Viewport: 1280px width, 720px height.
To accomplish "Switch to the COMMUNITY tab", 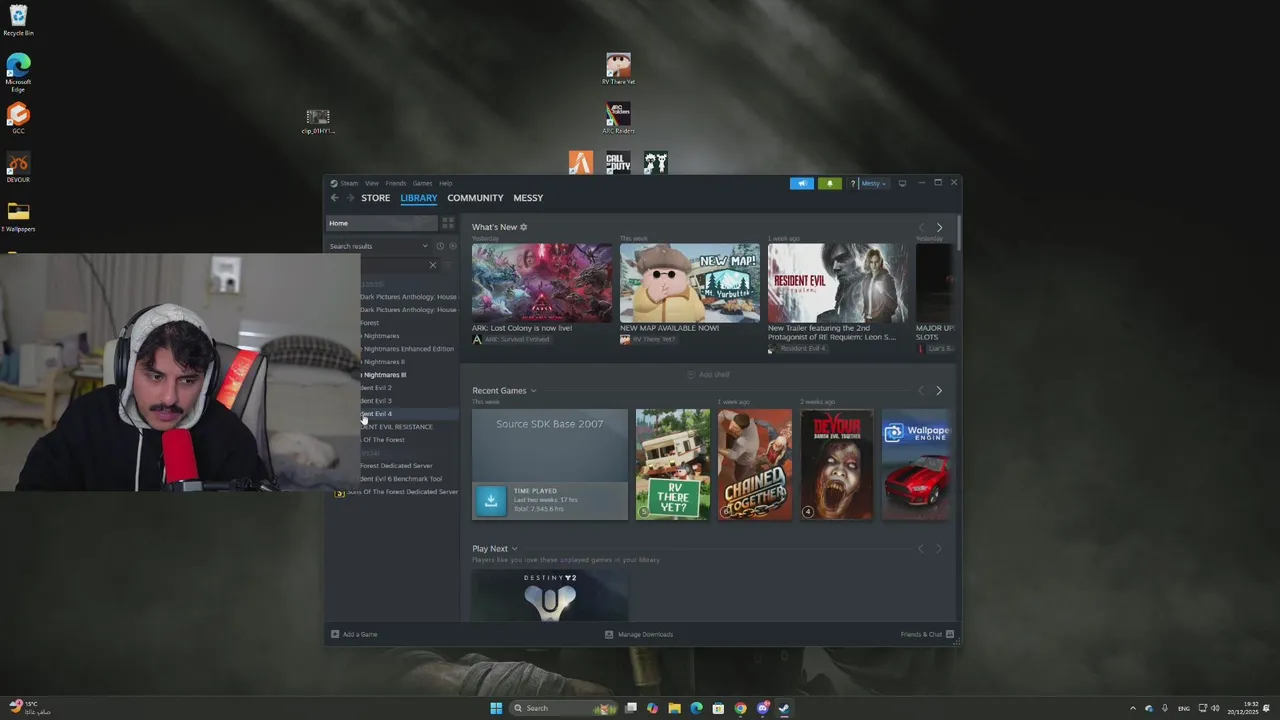I will click(475, 198).
